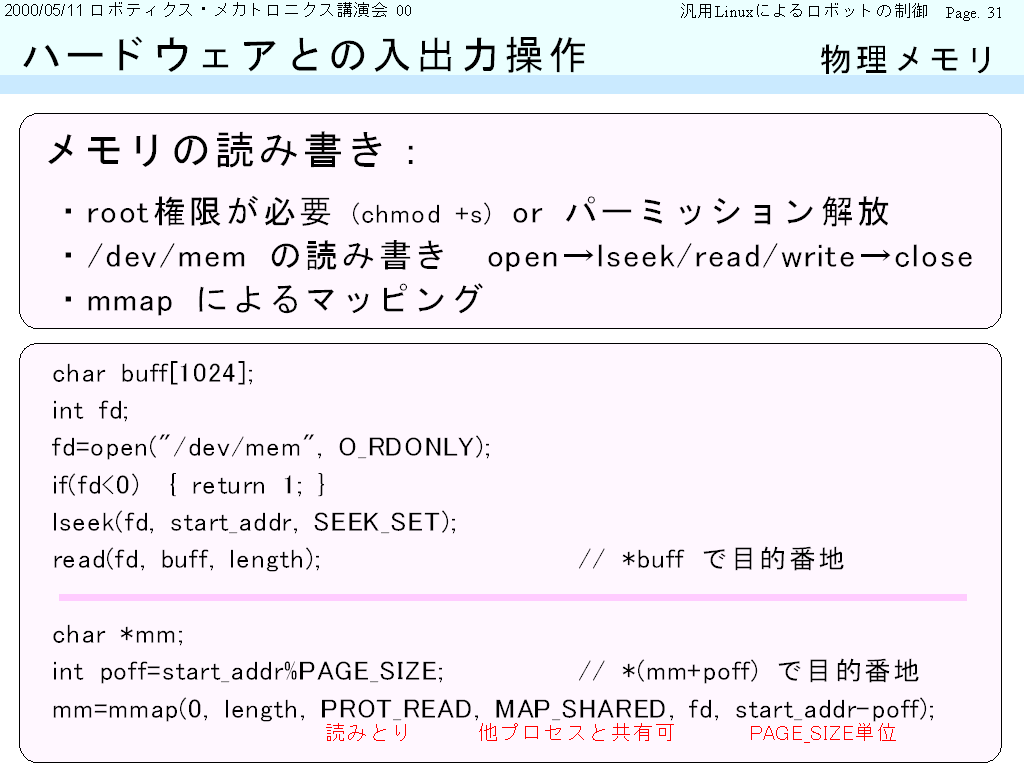The height and width of the screenshot is (768, 1024).
Task: Click the heading メモリの読み書き
Action: tap(216, 150)
